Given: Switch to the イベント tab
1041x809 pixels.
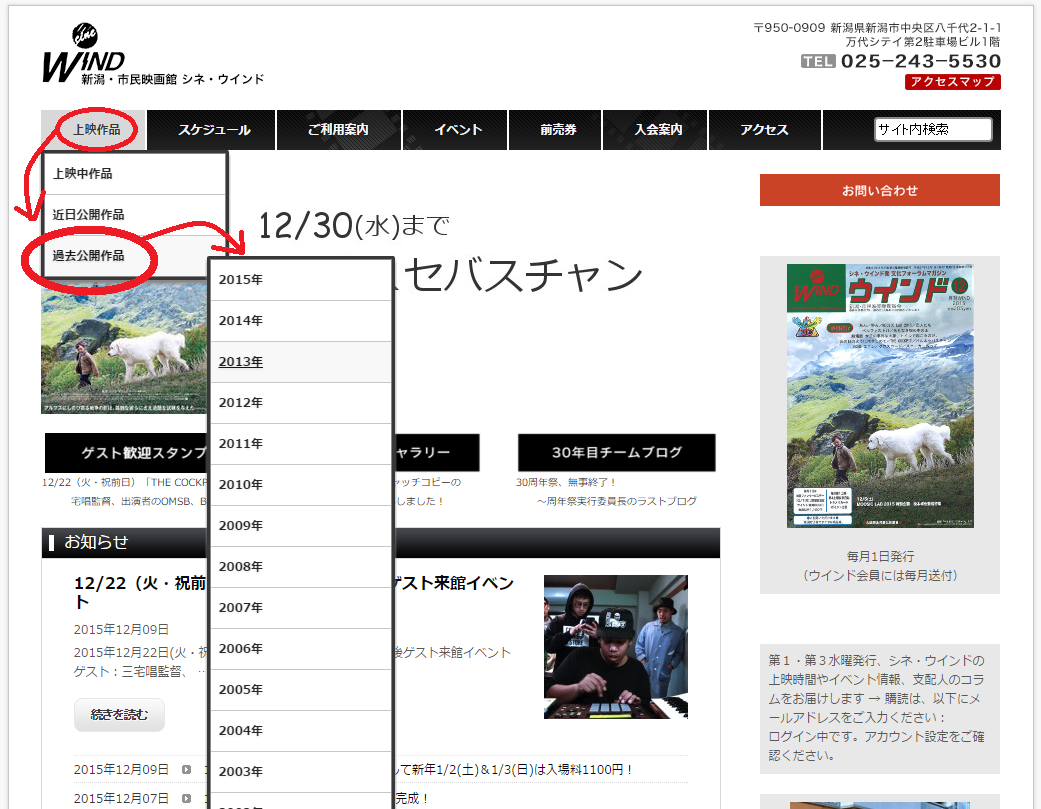Looking at the screenshot, I should [455, 129].
